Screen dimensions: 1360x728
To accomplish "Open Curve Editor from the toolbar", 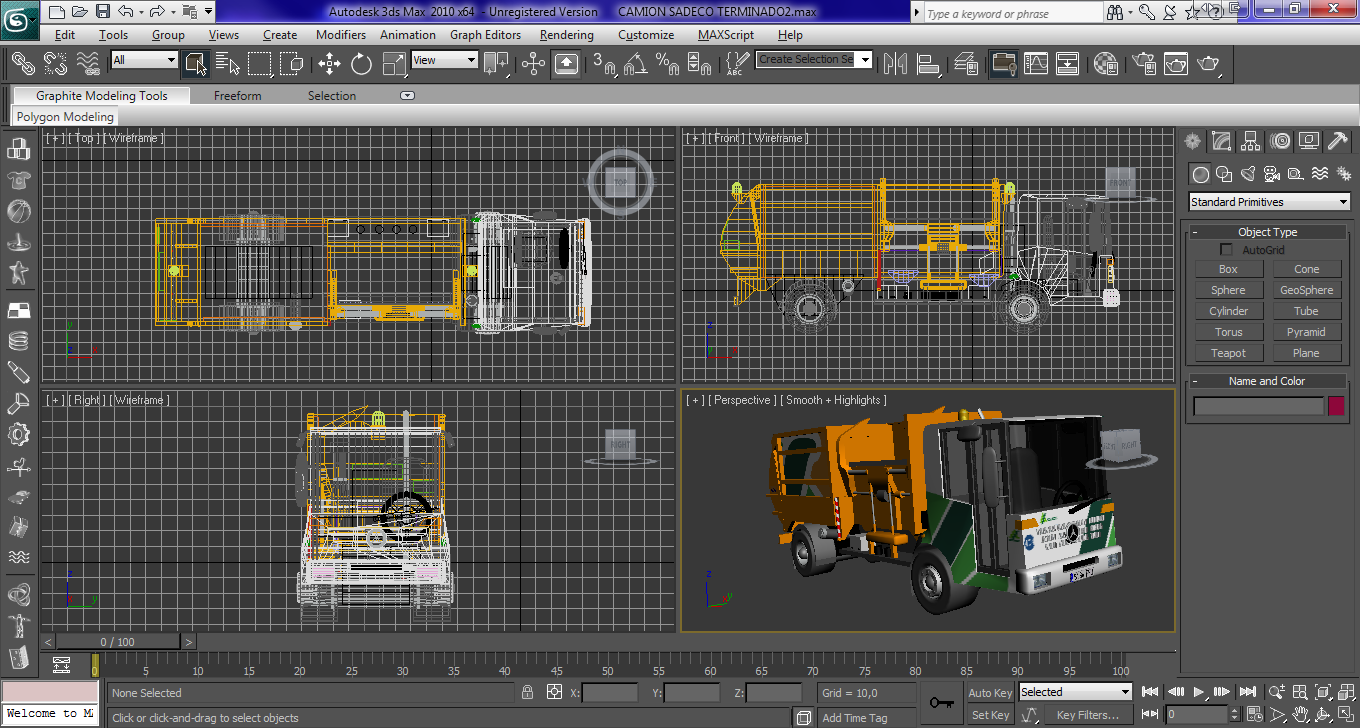I will (1036, 64).
